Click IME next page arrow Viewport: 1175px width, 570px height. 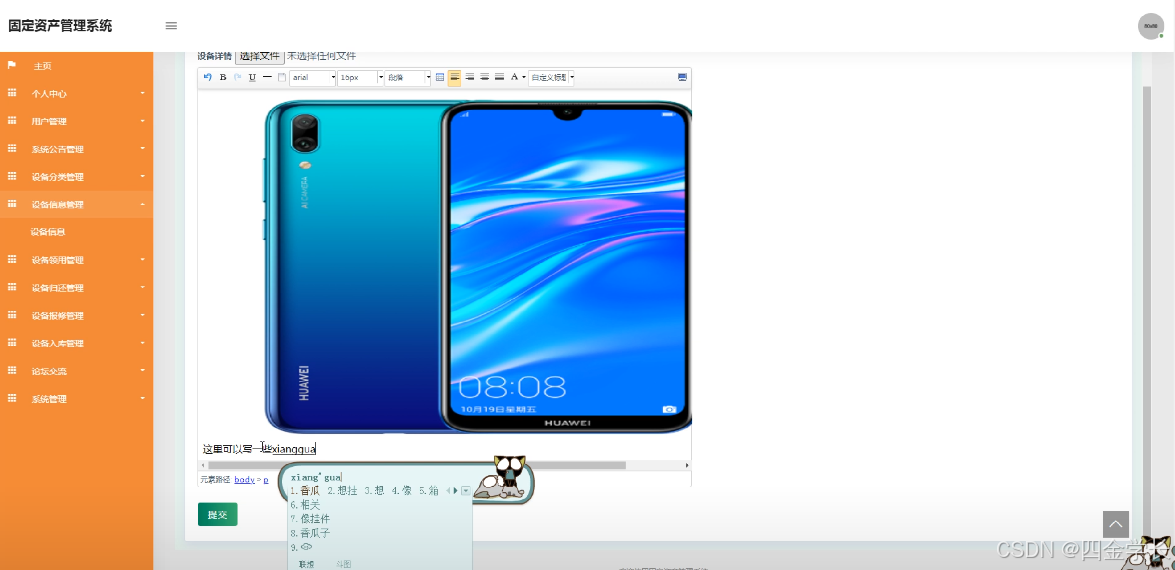coord(456,491)
